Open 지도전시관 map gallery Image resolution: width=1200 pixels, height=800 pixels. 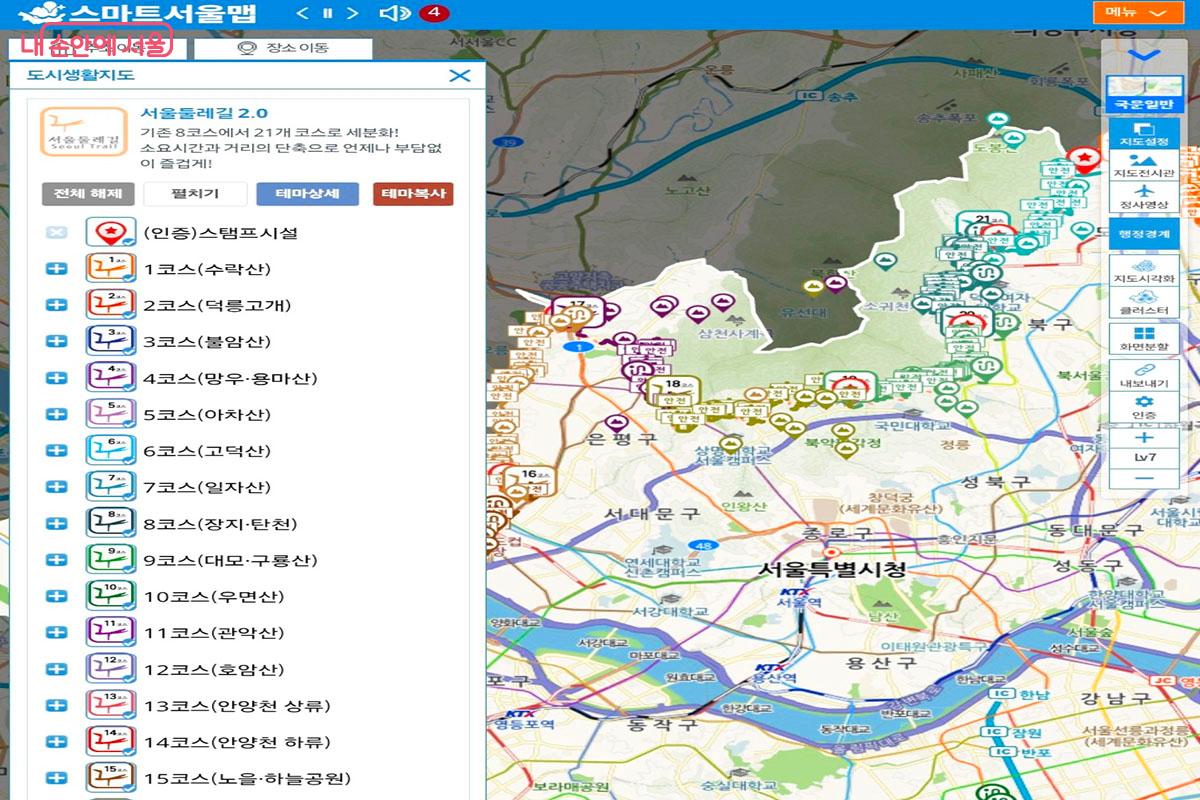click(1145, 165)
